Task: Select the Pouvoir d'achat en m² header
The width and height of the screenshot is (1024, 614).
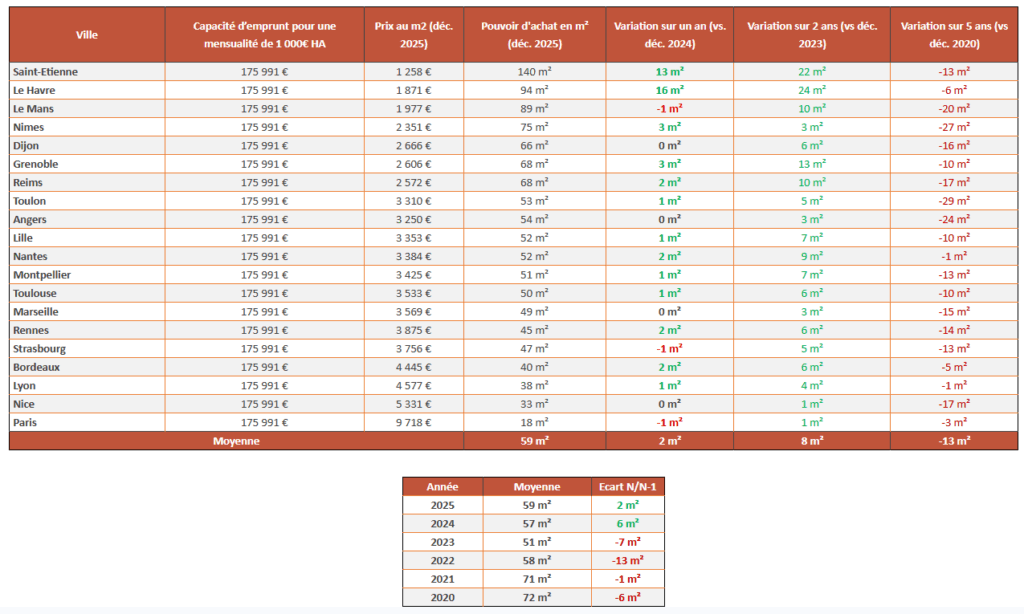Action: [535, 35]
